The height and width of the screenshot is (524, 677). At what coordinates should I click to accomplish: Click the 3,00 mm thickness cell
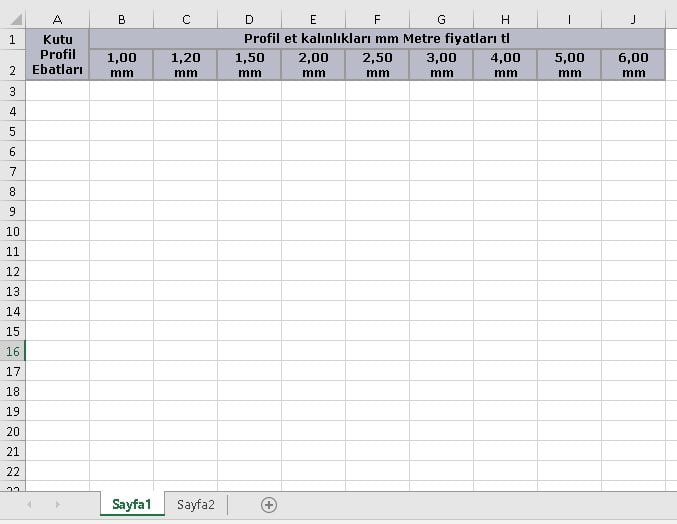click(x=441, y=65)
